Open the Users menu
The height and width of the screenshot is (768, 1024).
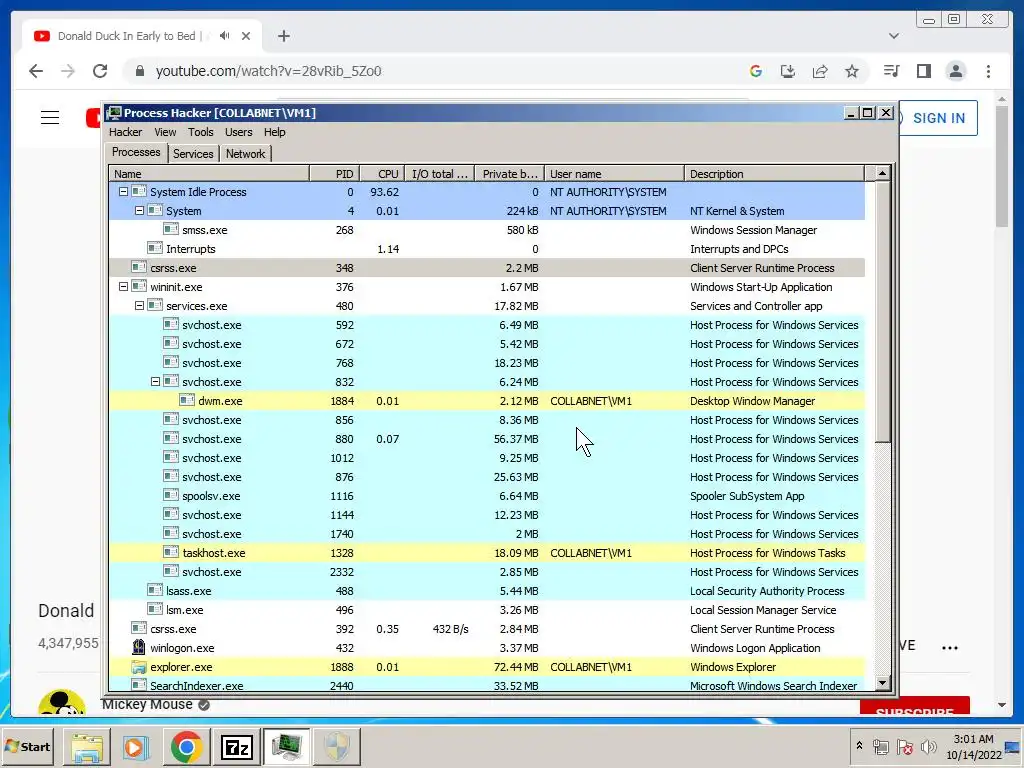click(238, 132)
